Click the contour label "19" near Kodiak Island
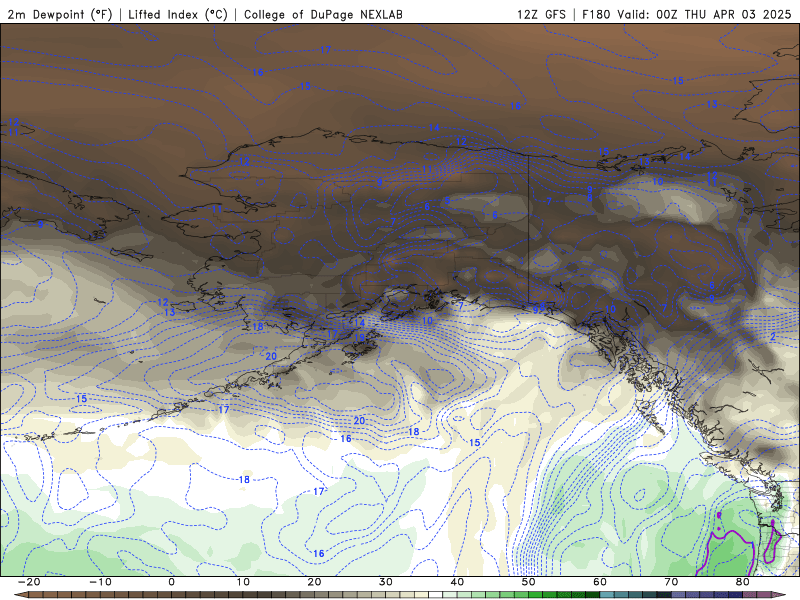This screenshot has height=600, width=800. pos(359,338)
